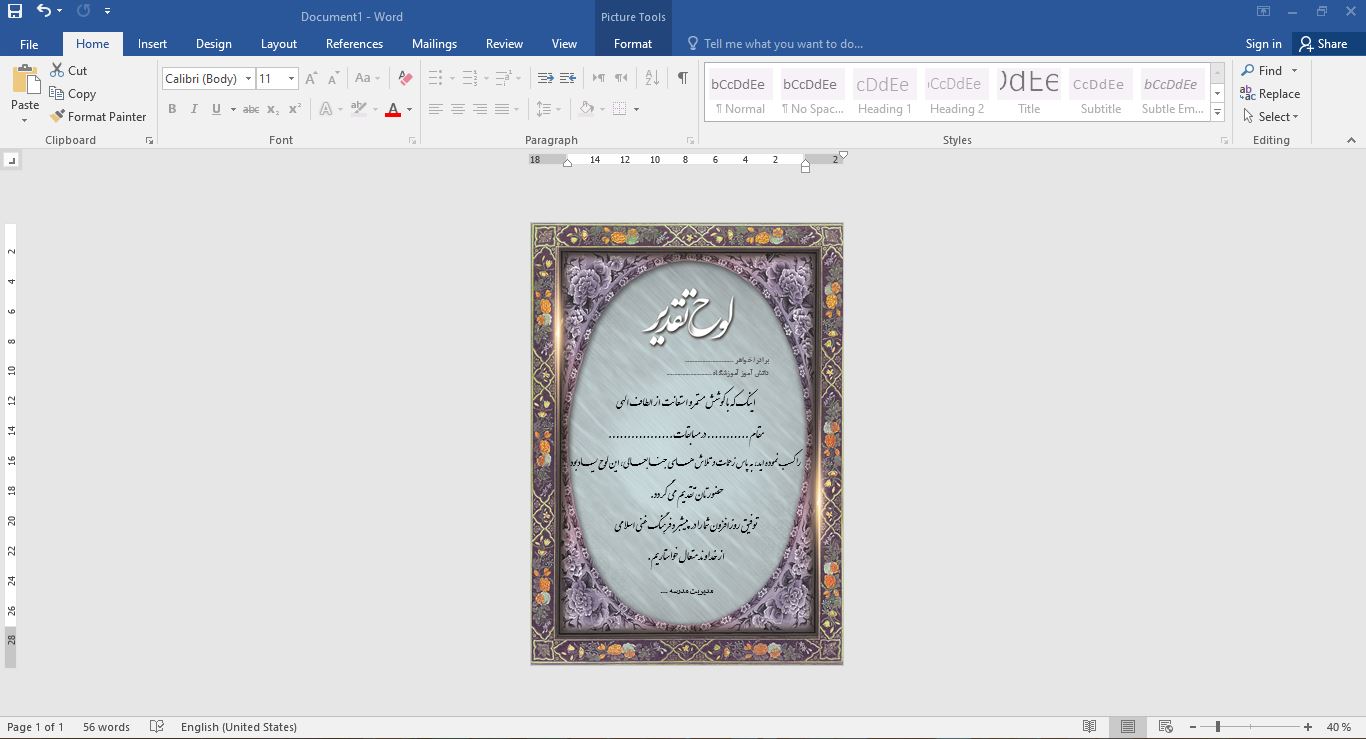The height and width of the screenshot is (739, 1366).
Task: Toggle Underline formatting
Action: [x=216, y=109]
